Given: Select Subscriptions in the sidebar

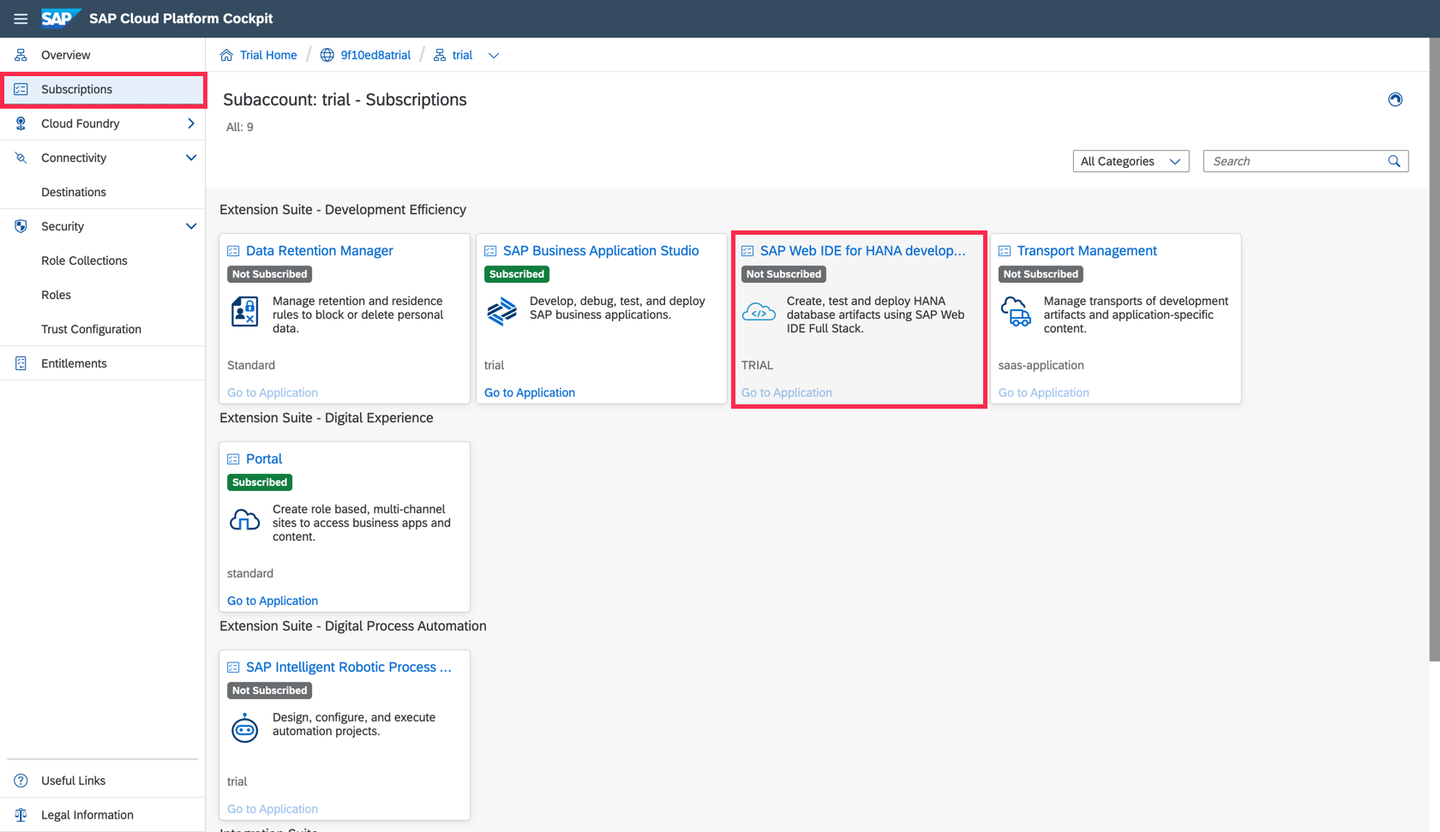Looking at the screenshot, I should pos(103,89).
